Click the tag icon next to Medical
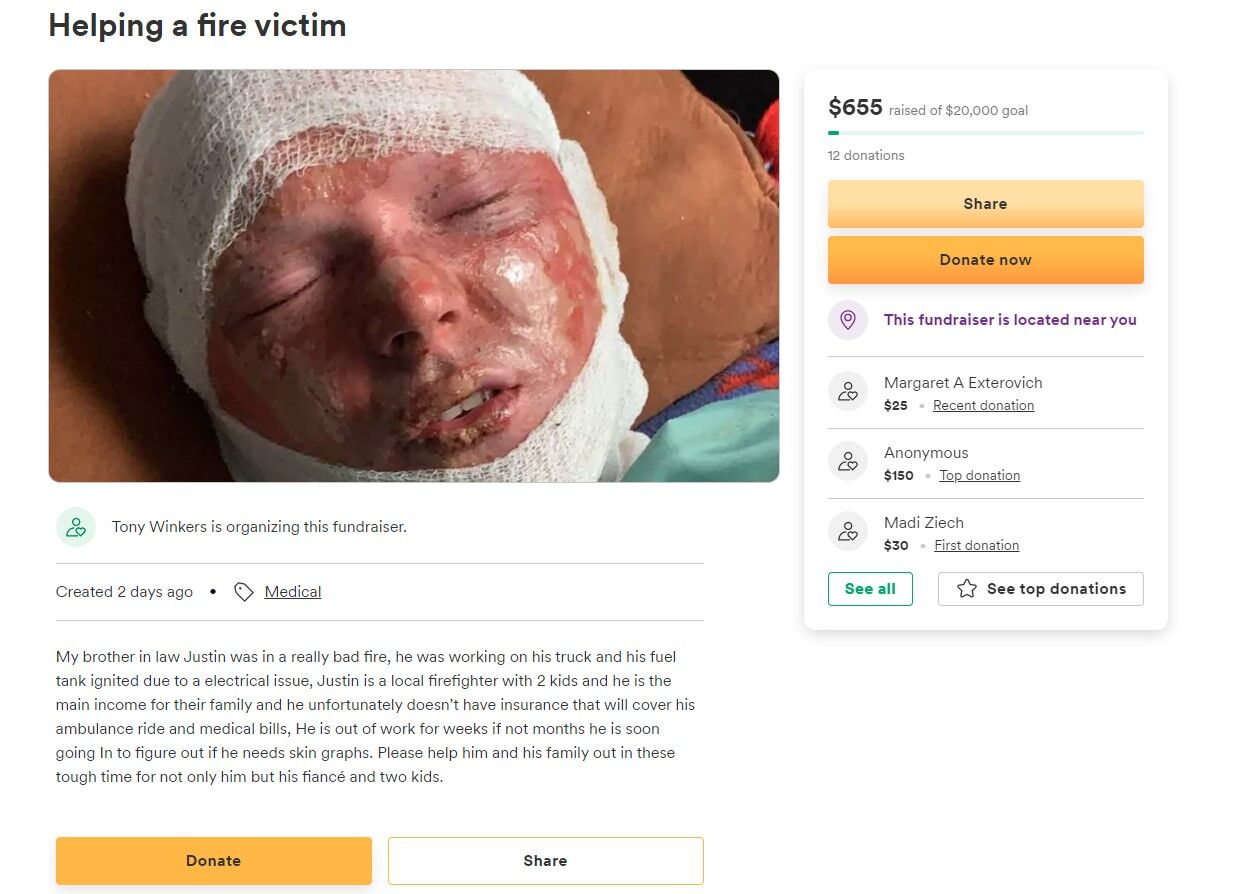 244,592
